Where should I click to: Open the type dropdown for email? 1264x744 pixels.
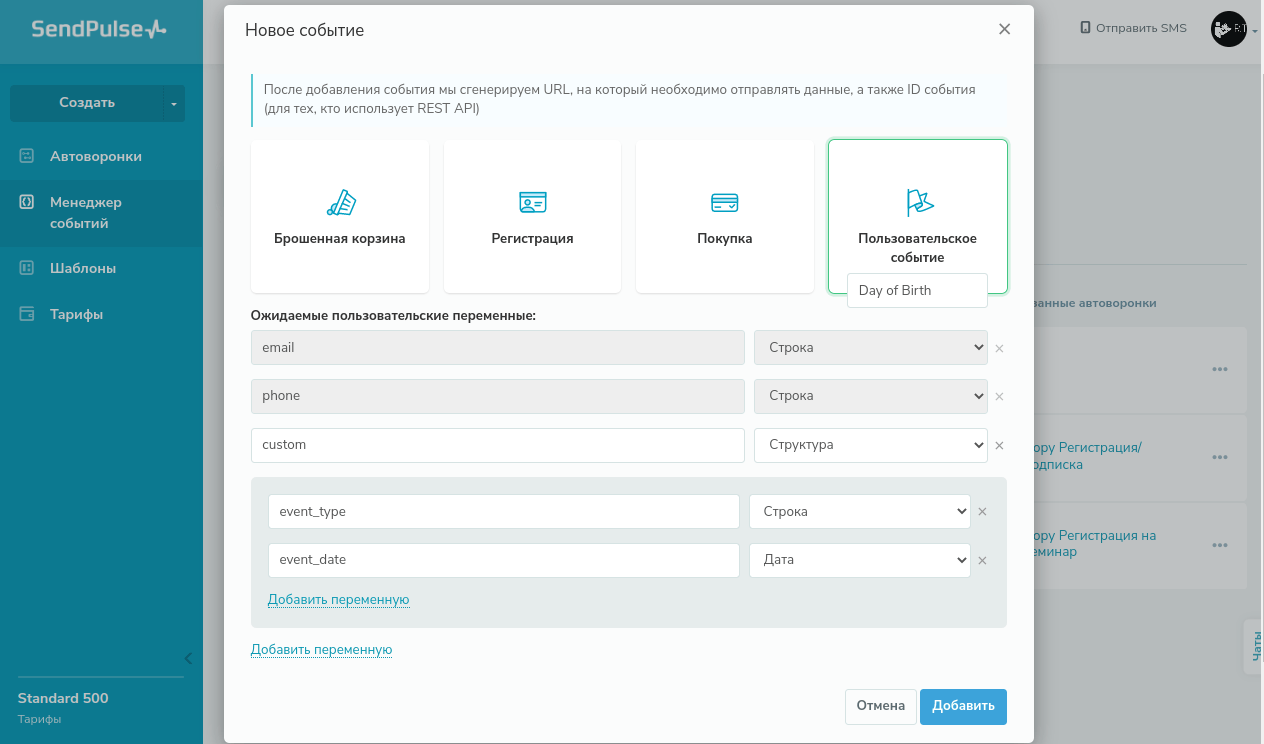tap(870, 348)
